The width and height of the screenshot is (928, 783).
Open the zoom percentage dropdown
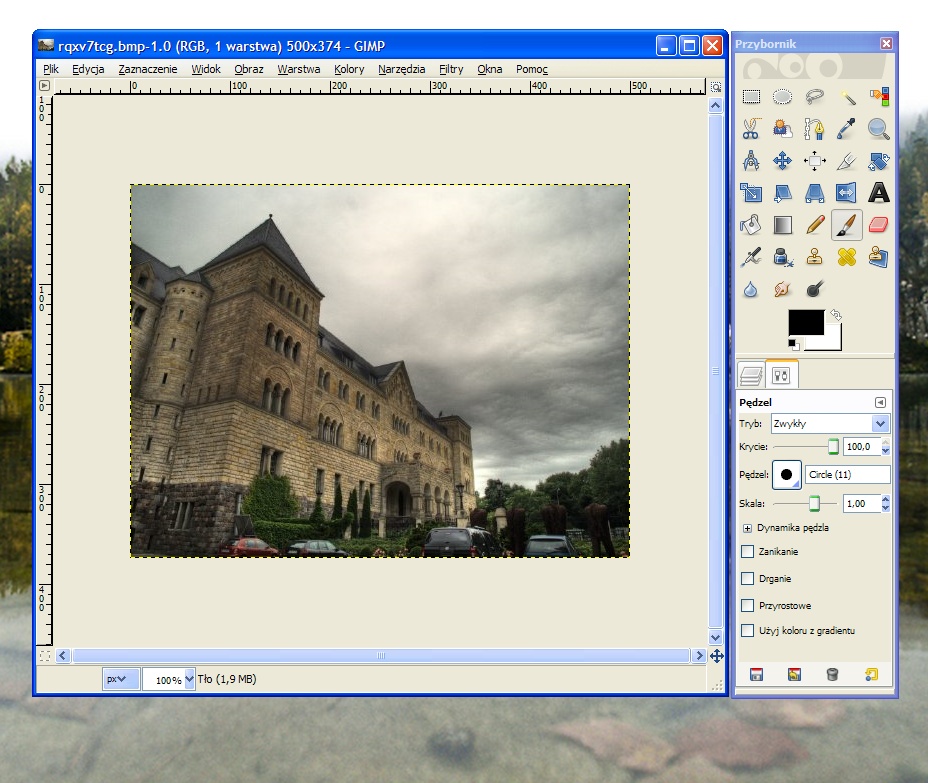[x=189, y=680]
